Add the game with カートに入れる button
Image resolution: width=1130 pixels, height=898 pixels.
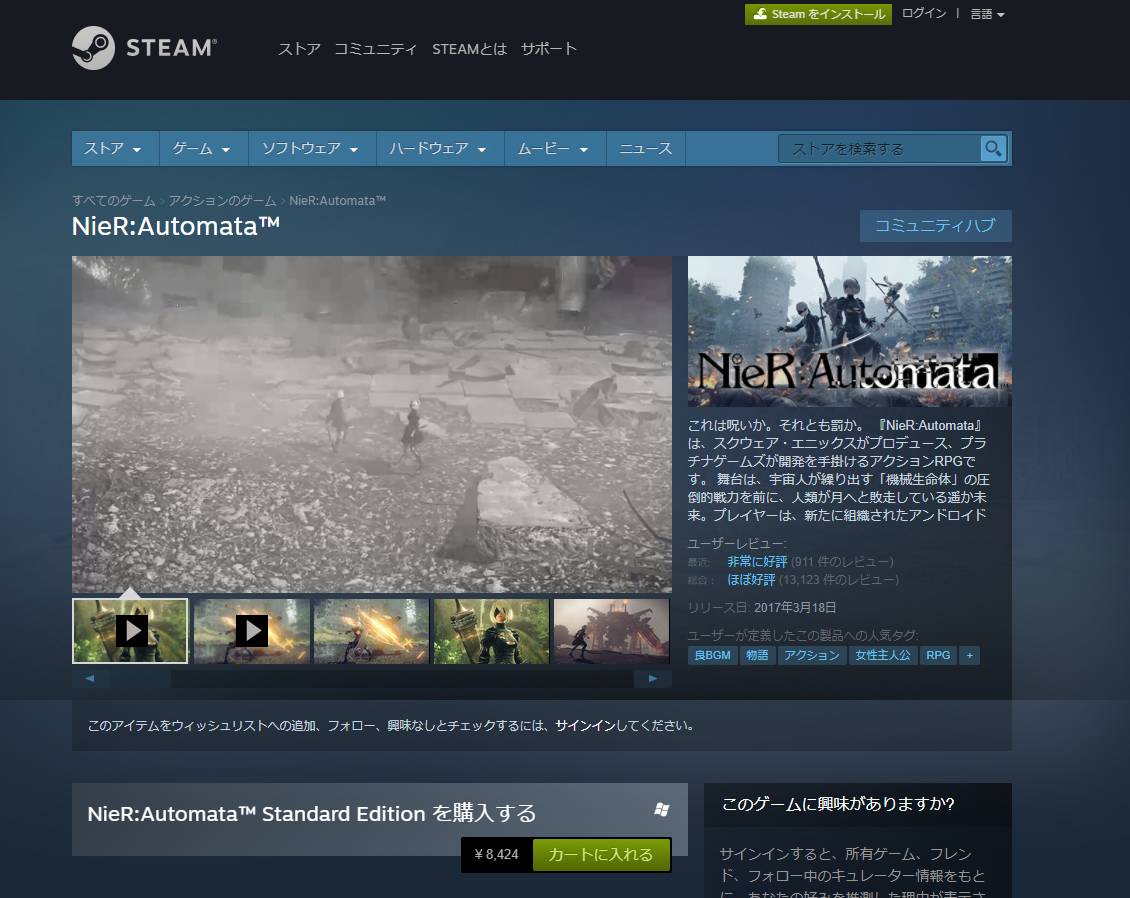[601, 855]
